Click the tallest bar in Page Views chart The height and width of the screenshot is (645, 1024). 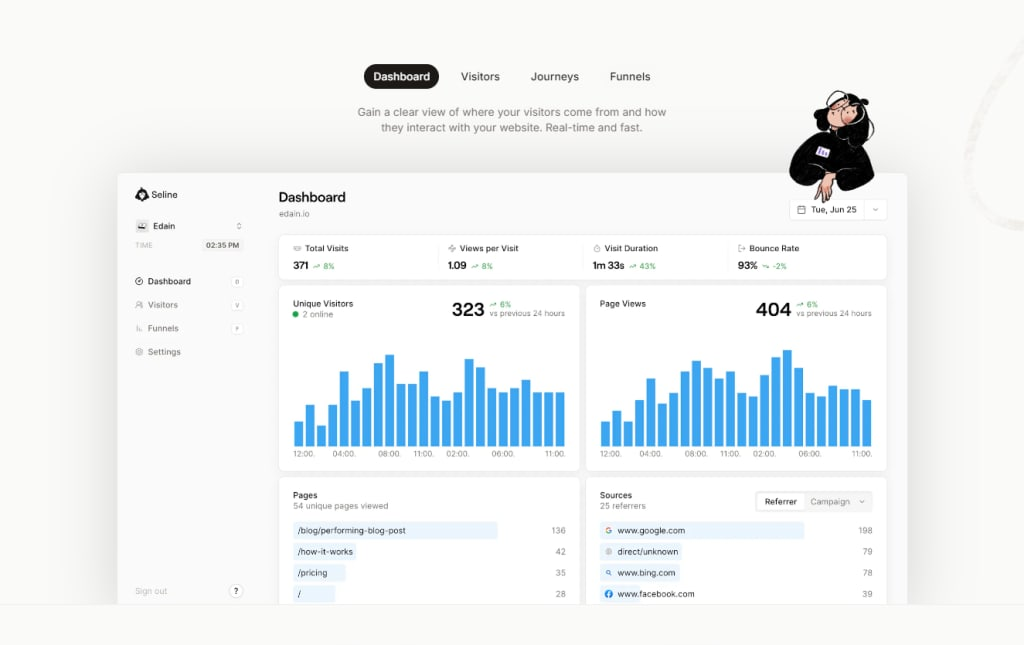(787, 398)
